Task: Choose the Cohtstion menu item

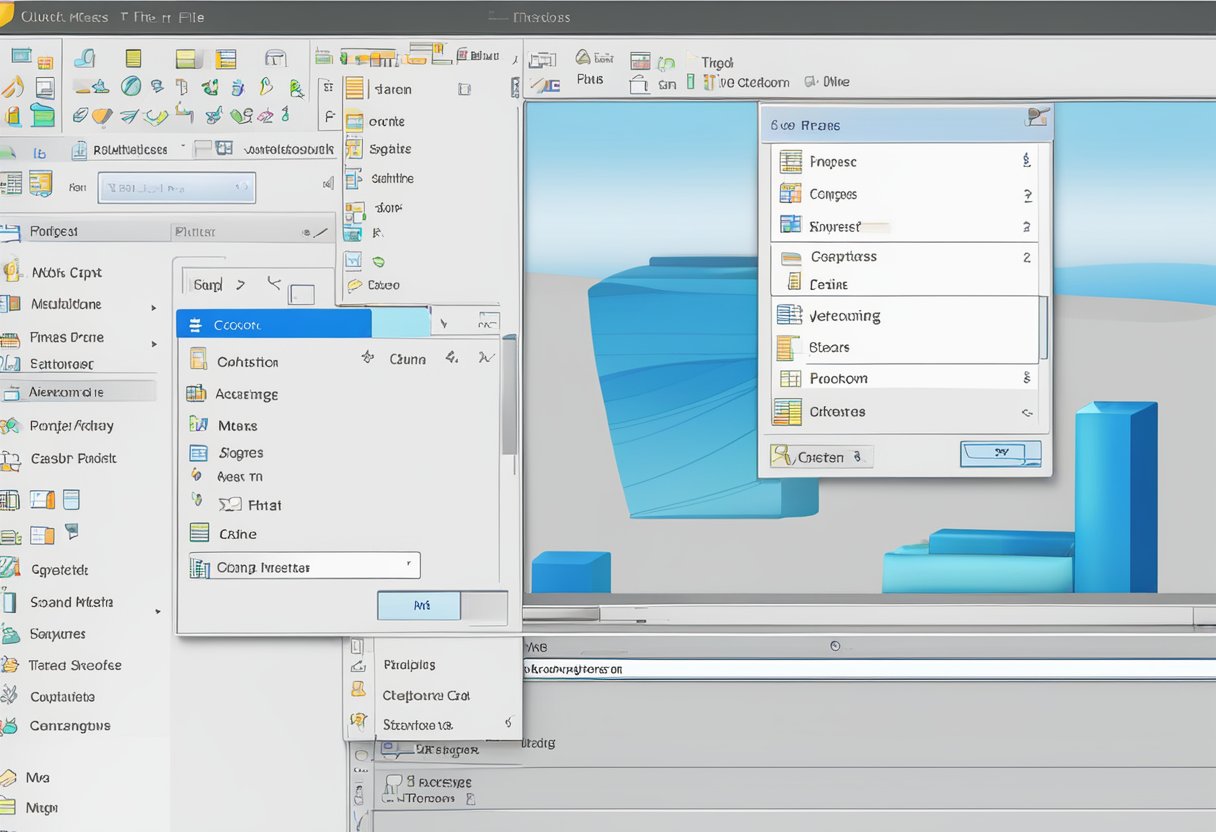Action: pyautogui.click(x=248, y=362)
